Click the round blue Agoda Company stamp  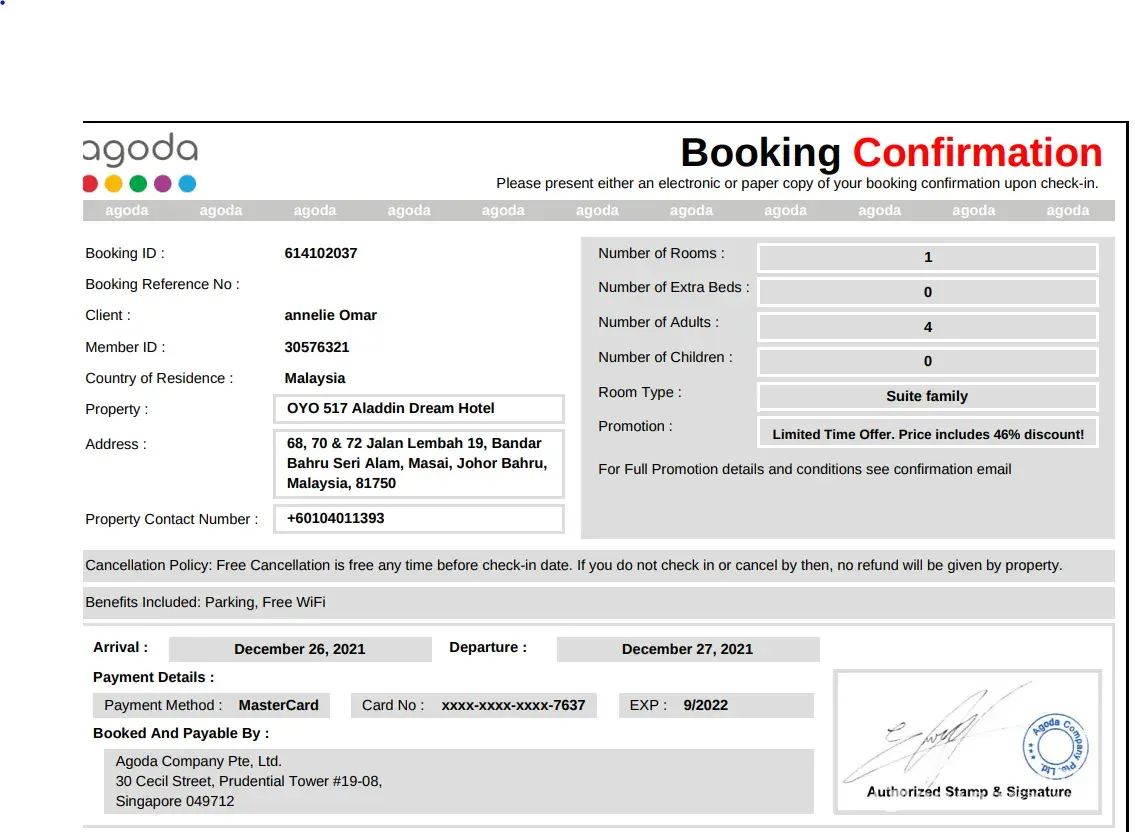[1055, 746]
